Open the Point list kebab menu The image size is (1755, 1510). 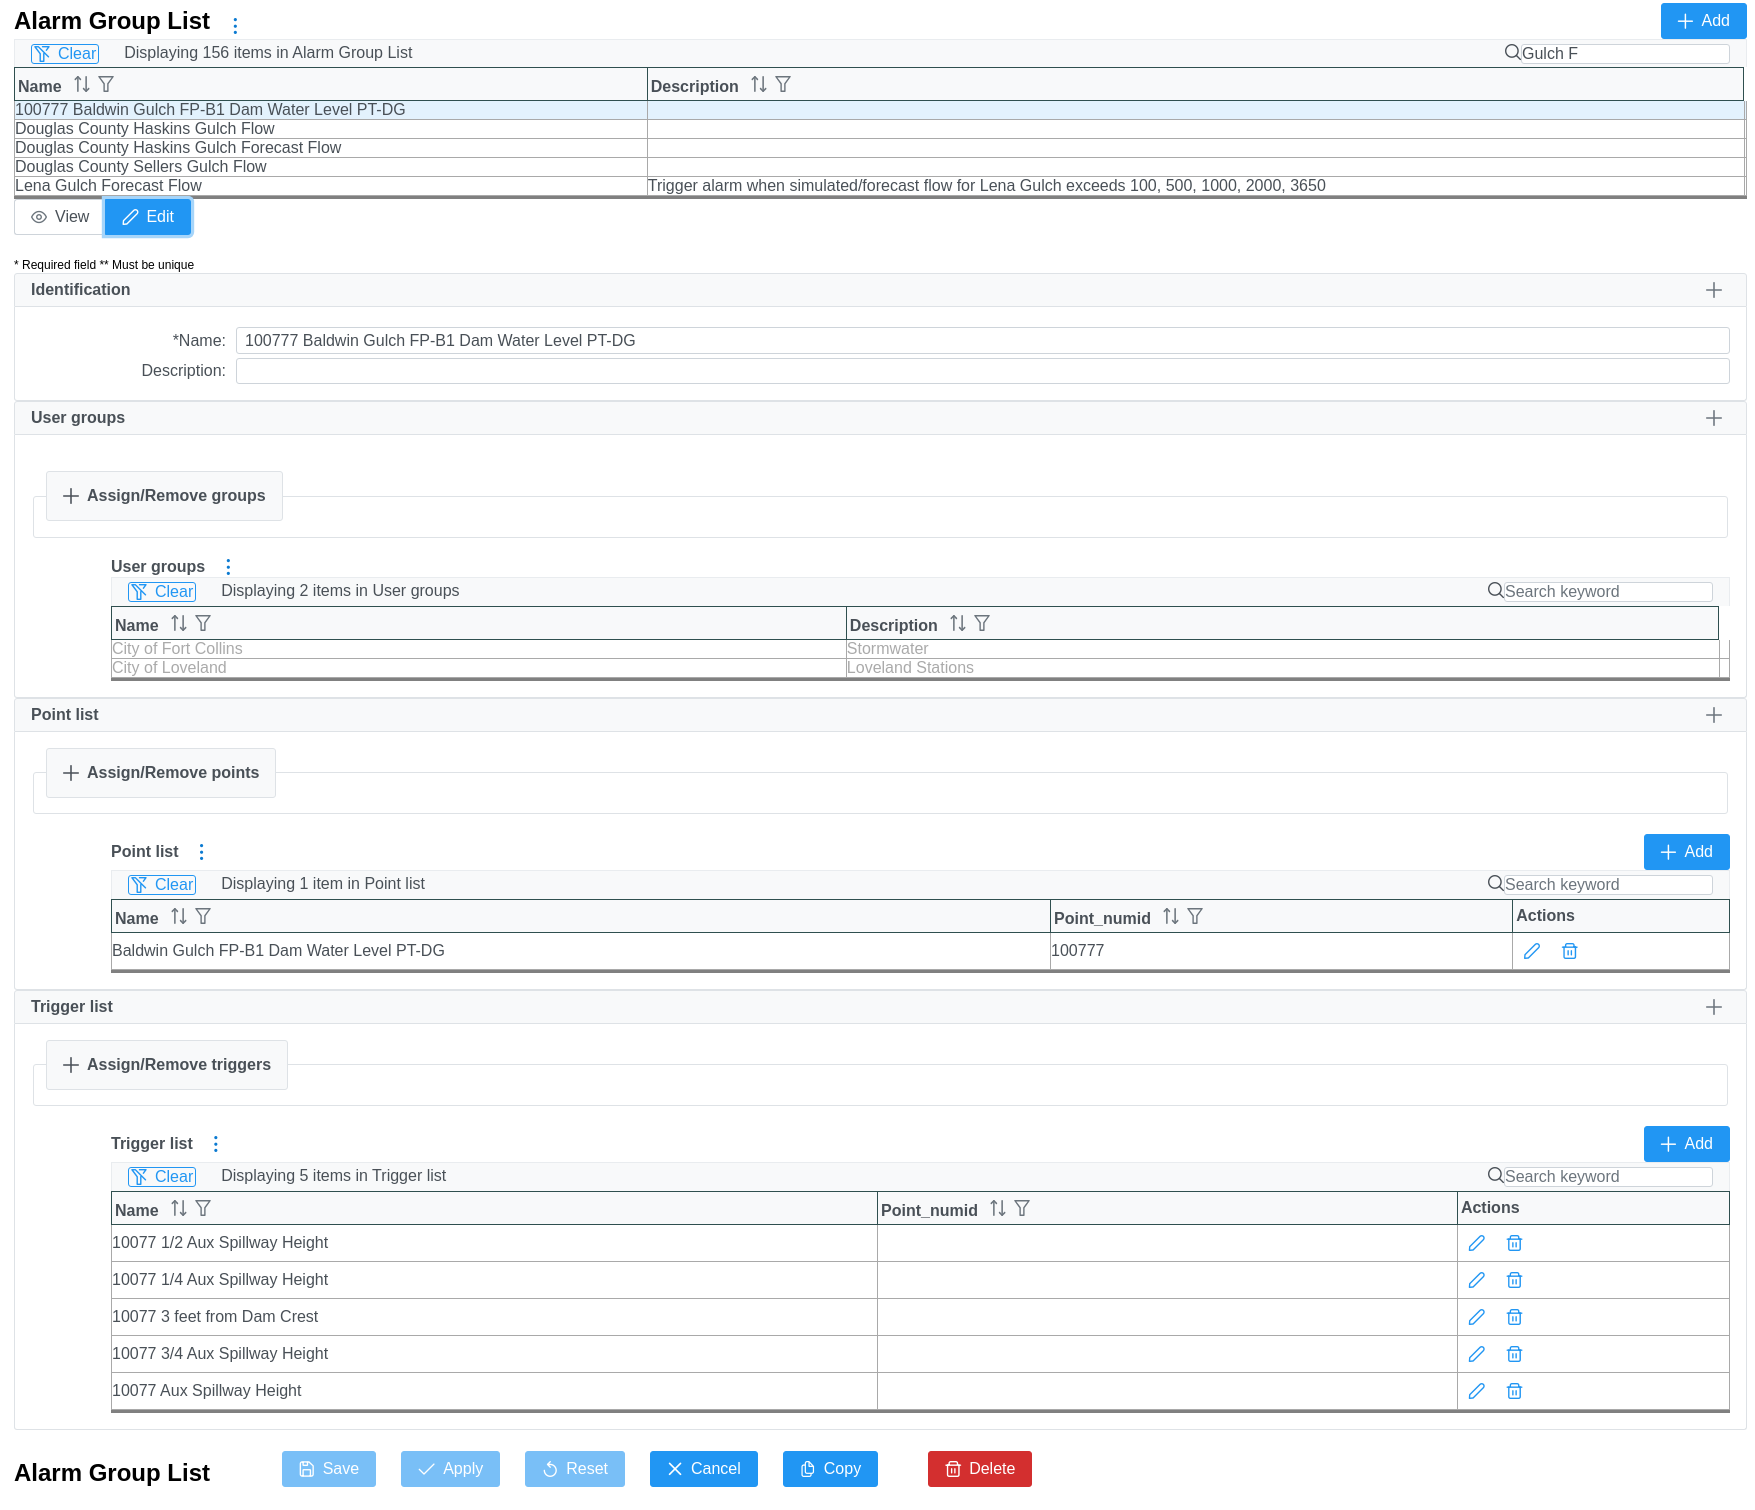click(201, 852)
